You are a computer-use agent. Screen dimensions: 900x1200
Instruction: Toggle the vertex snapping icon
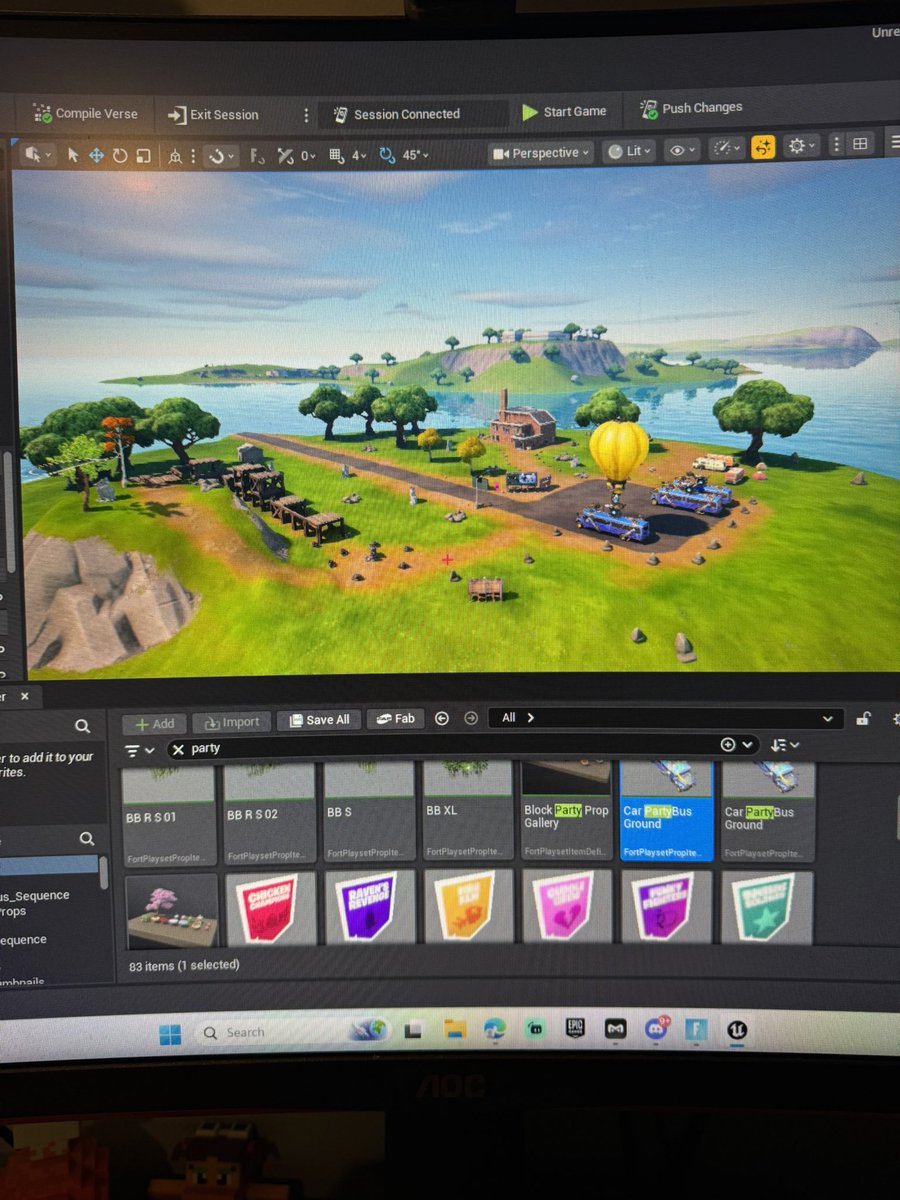pyautogui.click(x=257, y=156)
